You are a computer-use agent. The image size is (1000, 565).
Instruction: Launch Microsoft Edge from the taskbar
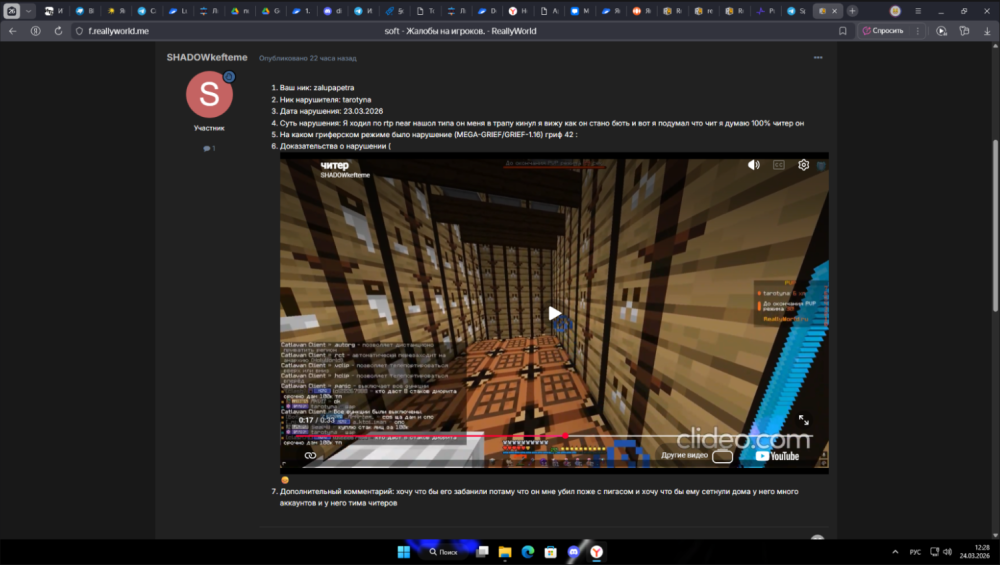pos(527,552)
